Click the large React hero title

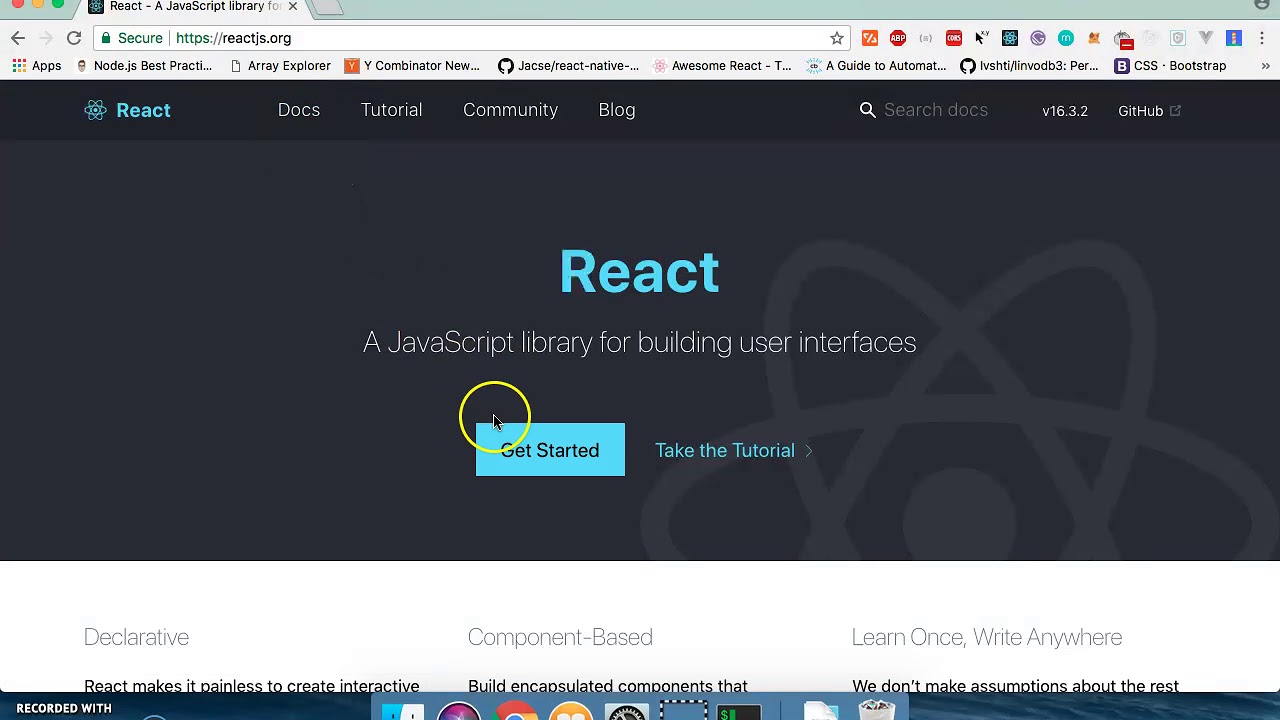point(639,271)
